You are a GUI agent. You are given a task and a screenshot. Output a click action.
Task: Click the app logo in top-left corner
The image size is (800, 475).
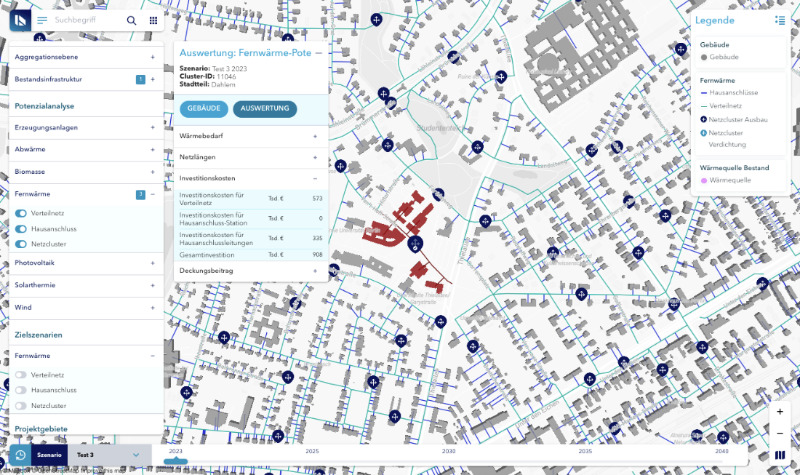point(18,20)
